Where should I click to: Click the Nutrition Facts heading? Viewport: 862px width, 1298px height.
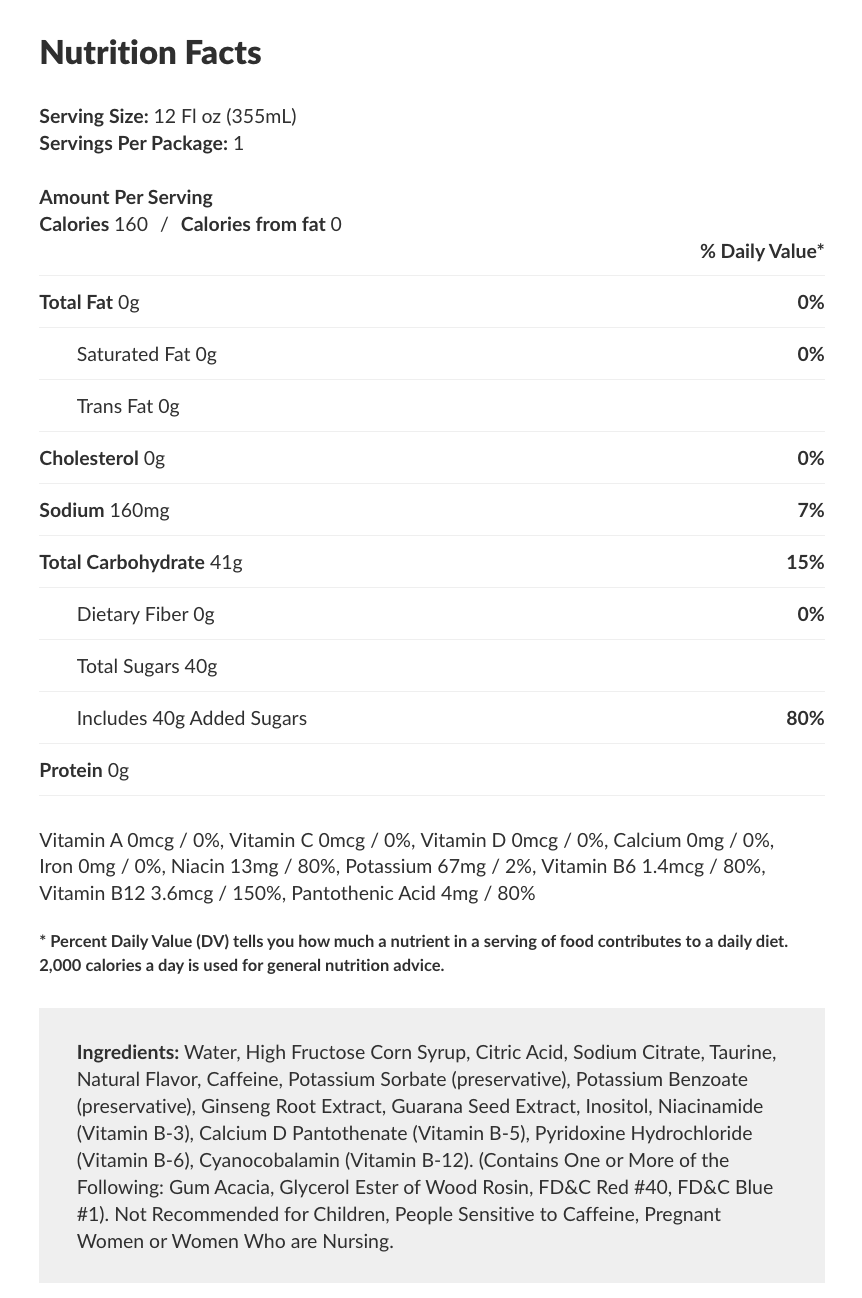click(x=150, y=52)
